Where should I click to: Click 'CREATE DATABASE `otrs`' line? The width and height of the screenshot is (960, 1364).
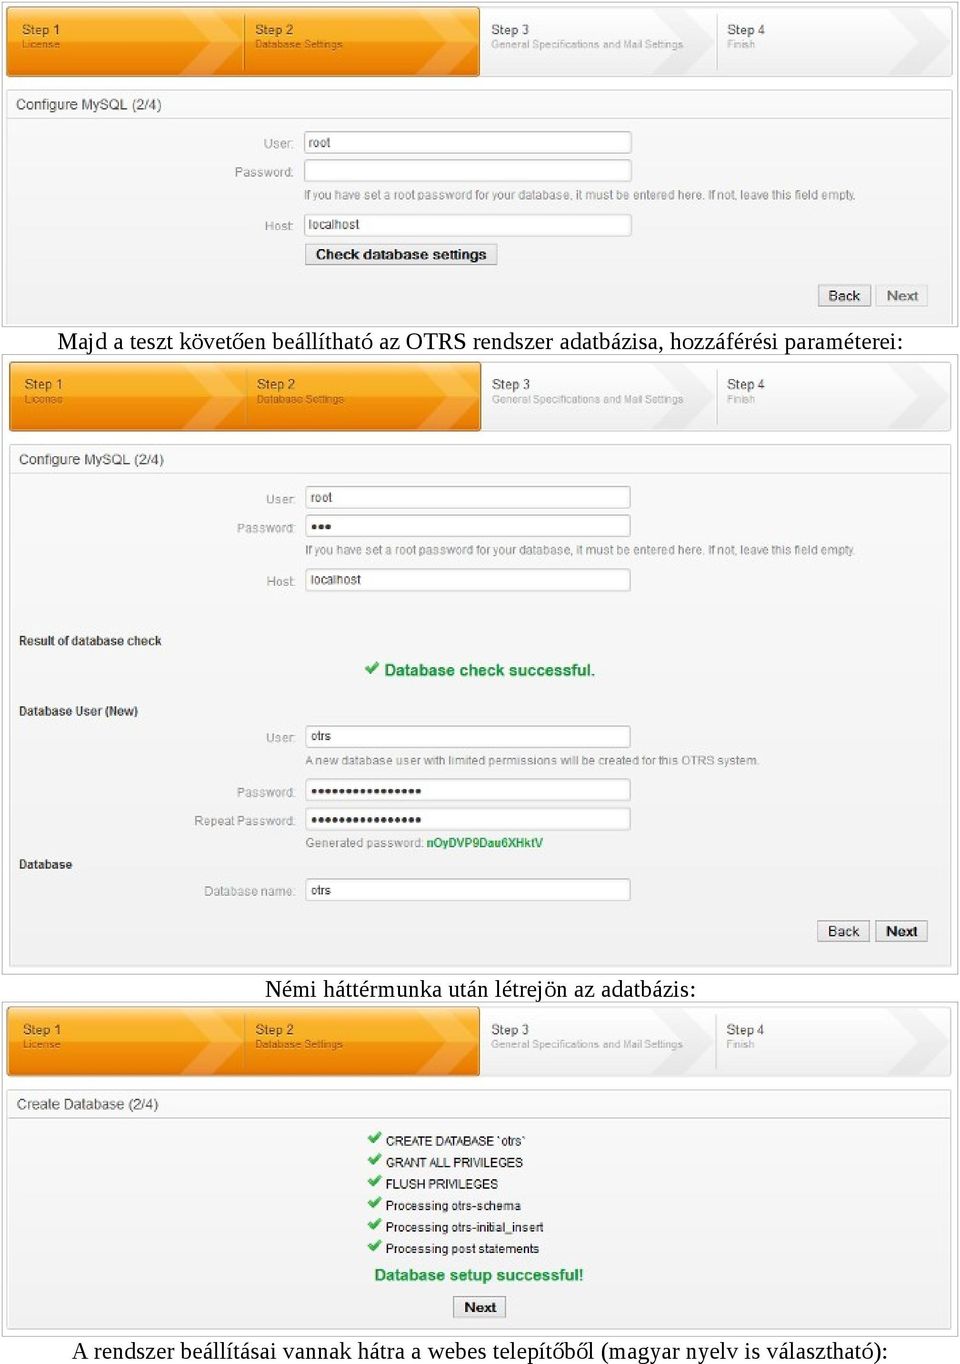[x=455, y=1141]
